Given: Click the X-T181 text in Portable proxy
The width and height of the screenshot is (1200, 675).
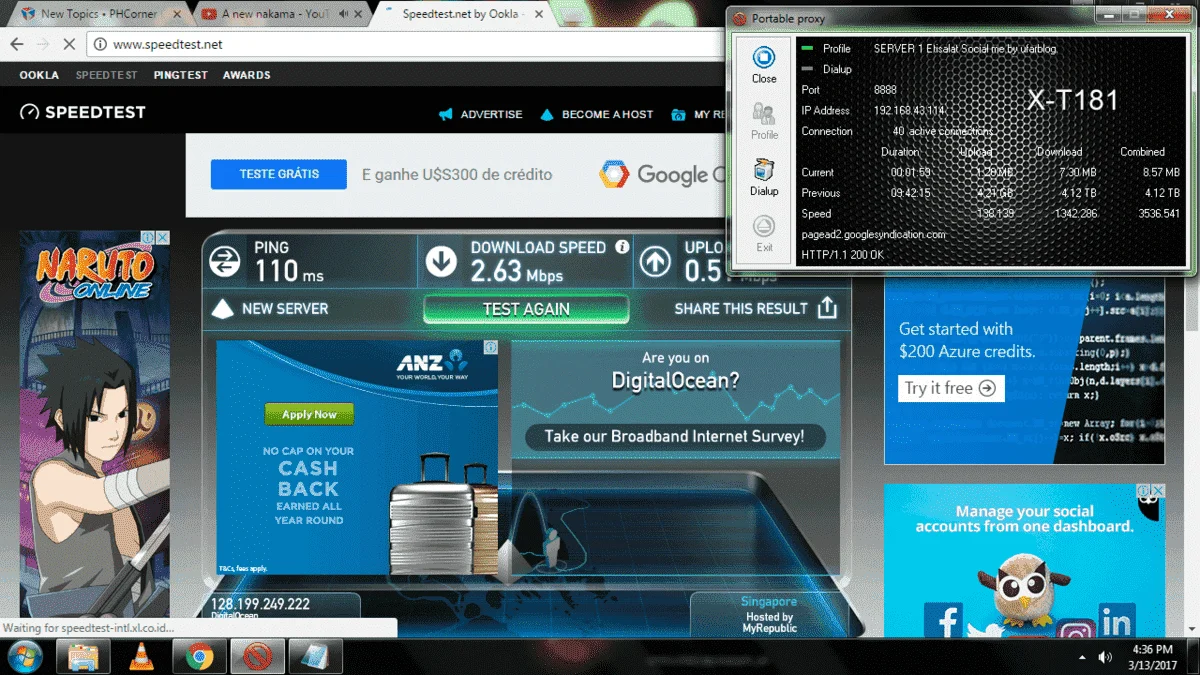Looking at the screenshot, I should click(1073, 100).
